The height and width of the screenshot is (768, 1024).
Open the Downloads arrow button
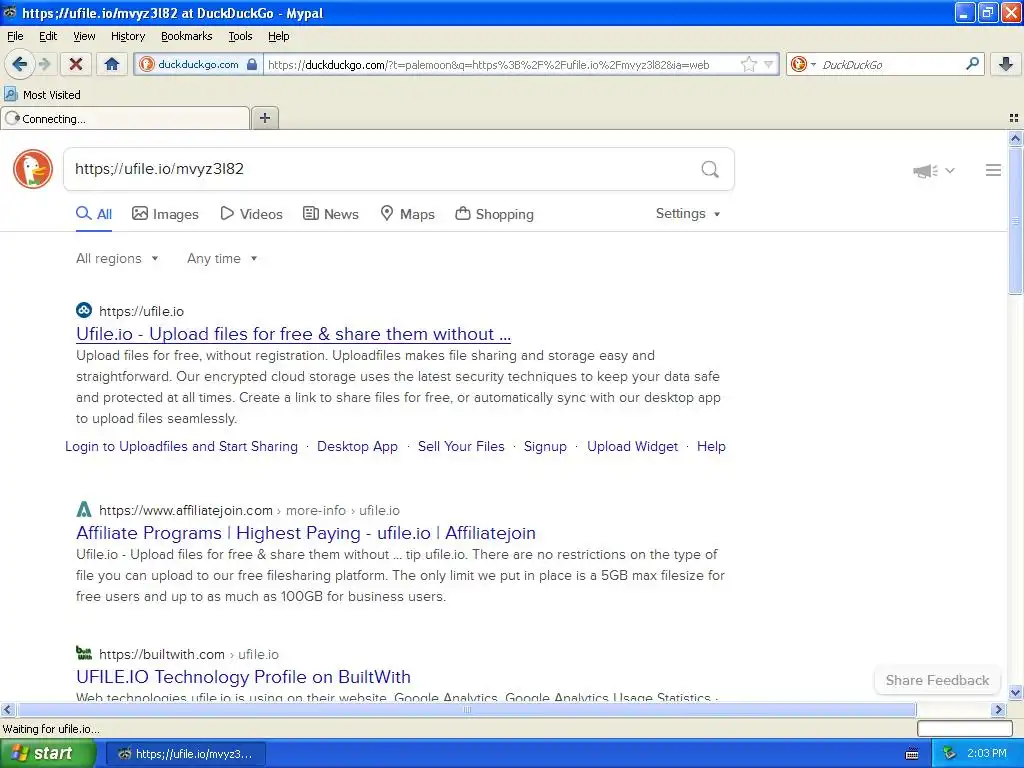(1006, 64)
